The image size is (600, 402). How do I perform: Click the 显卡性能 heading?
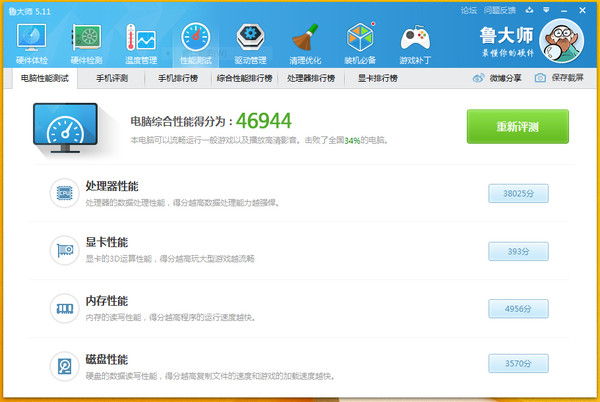click(x=107, y=242)
